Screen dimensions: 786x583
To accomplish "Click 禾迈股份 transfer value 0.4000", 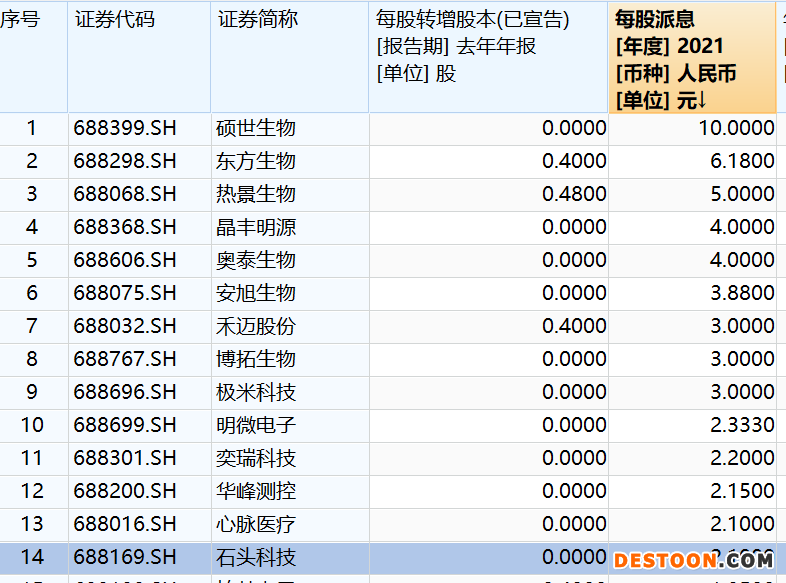I will (574, 326).
